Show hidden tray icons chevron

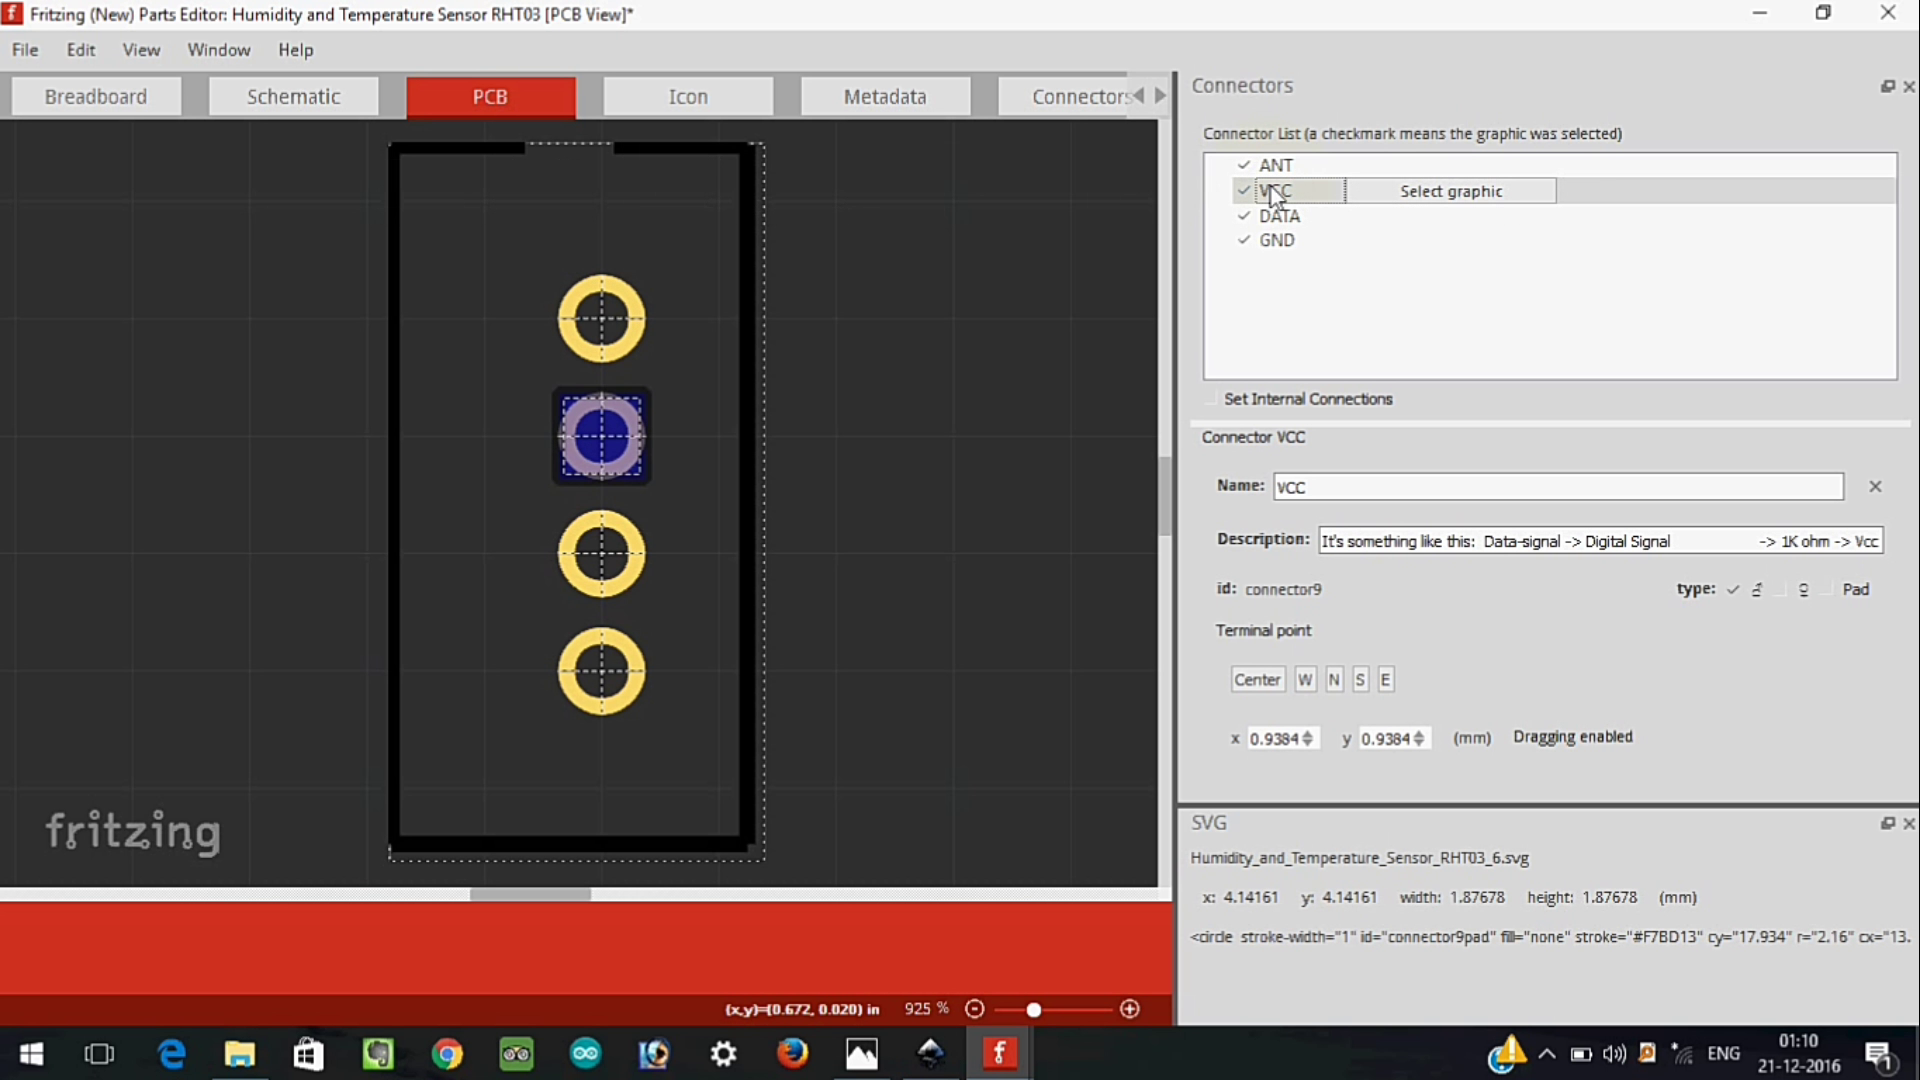(x=1547, y=1054)
